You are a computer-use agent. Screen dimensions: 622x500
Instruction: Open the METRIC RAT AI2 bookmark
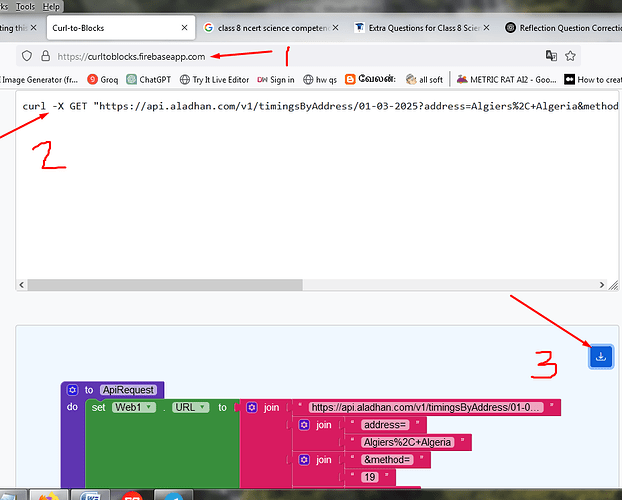click(507, 80)
